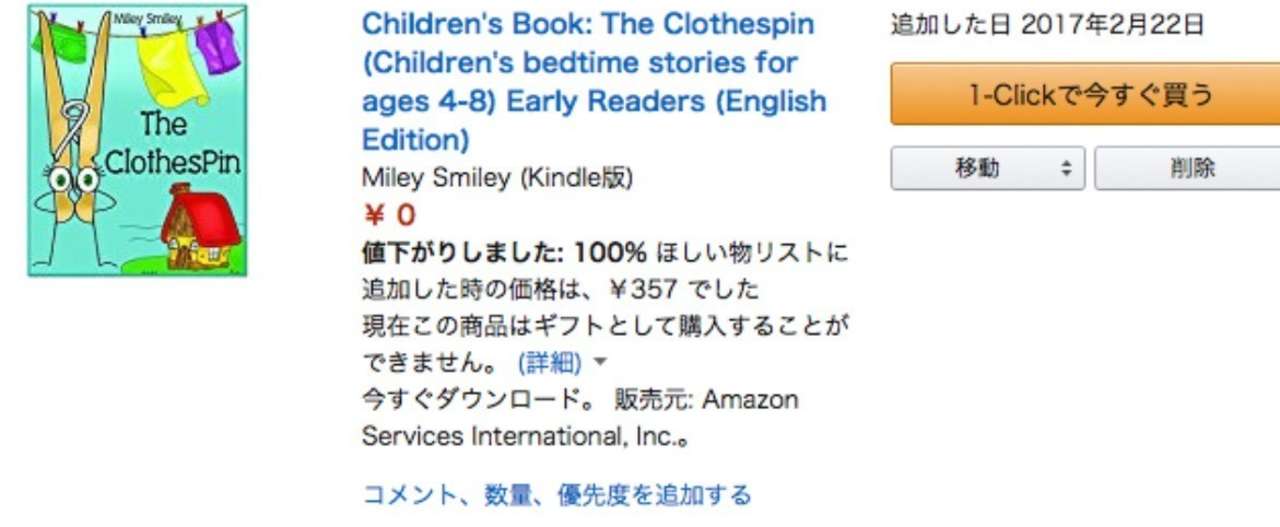Open the コメント、数量、優先度を追加する link

pos(556,494)
